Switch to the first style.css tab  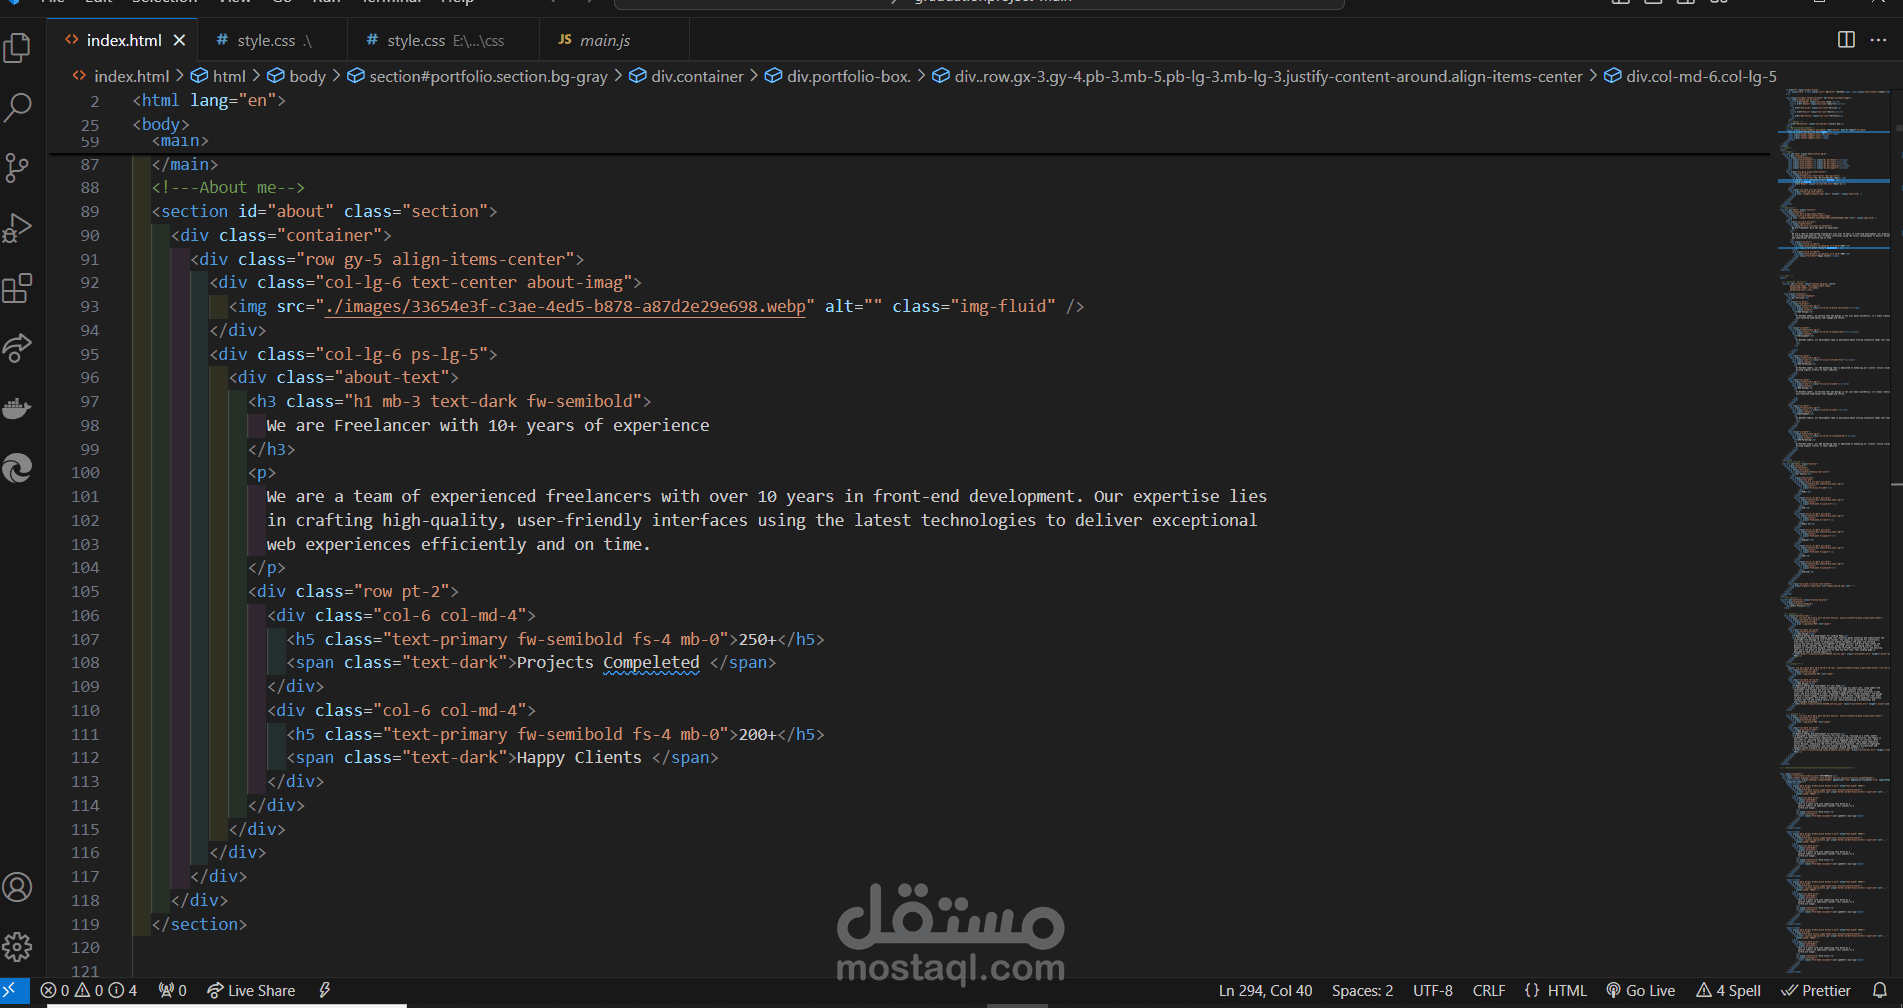272,40
